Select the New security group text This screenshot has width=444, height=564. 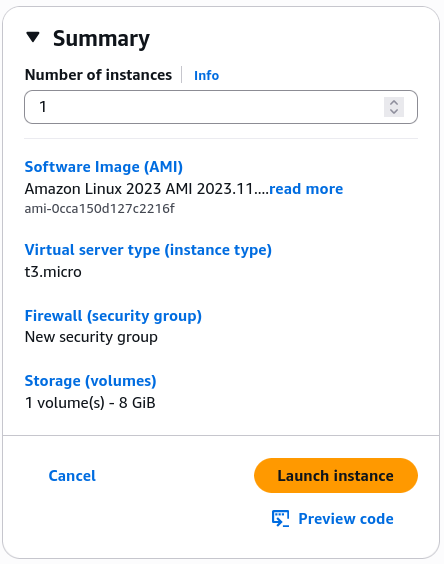coord(91,337)
